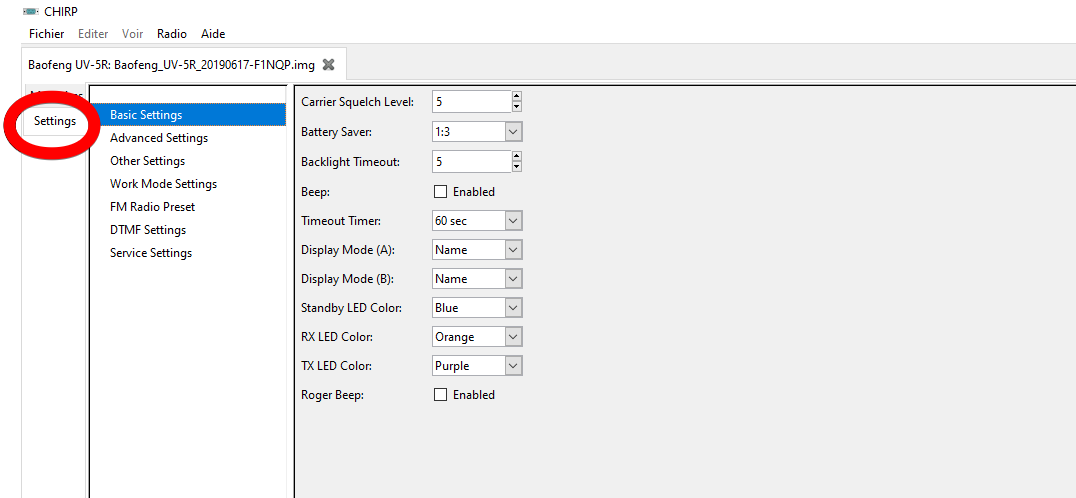Screen dimensions: 1076x498
Task: Increase Backlight Timeout with up arrow
Action: point(517,156)
